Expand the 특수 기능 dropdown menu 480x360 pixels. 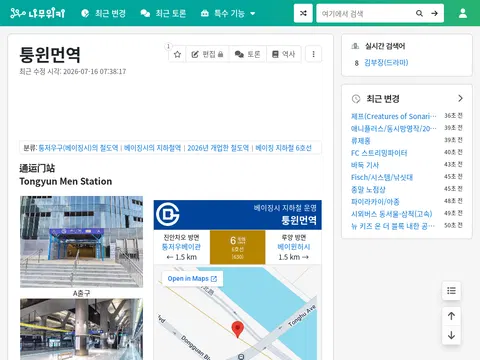tap(228, 13)
